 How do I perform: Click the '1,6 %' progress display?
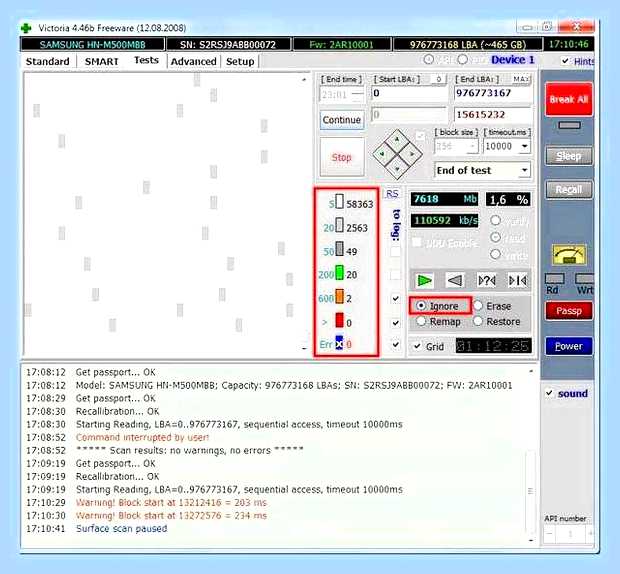(x=508, y=200)
